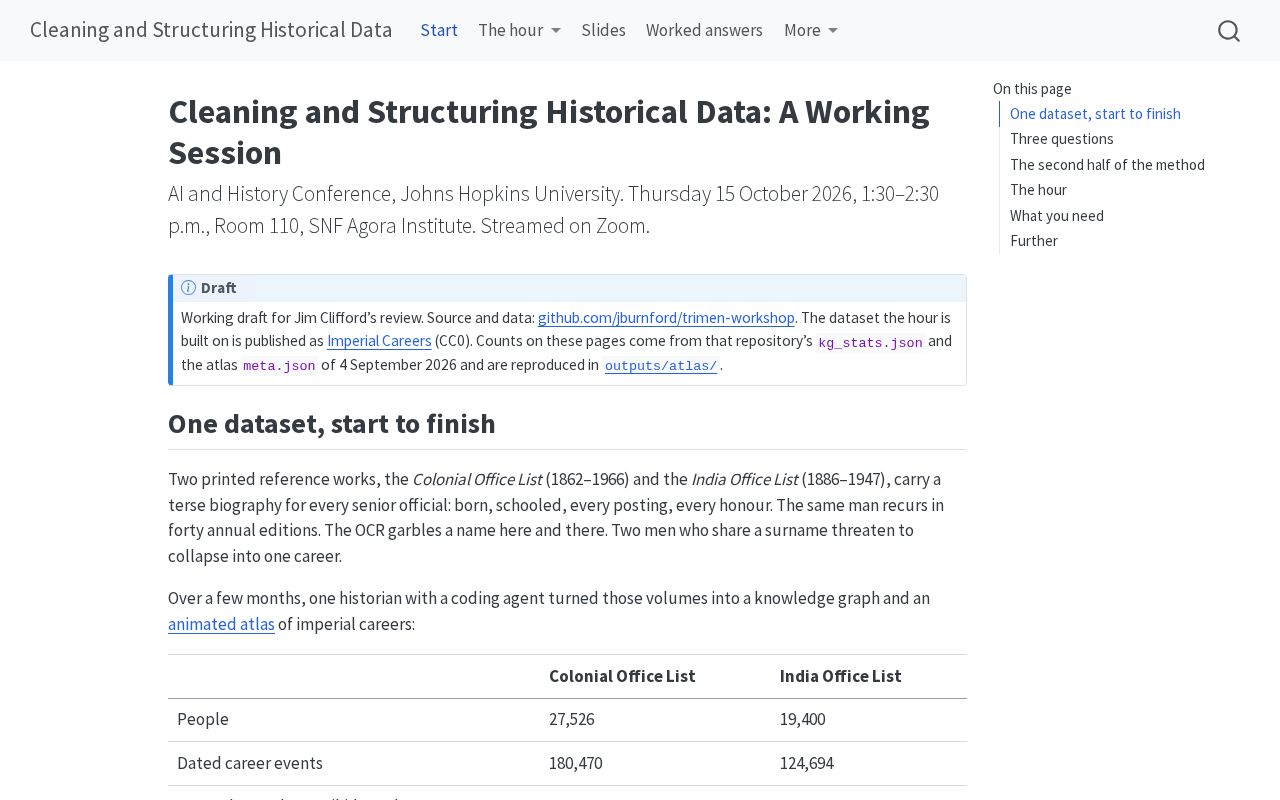1280x800 pixels.
Task: Click the kg_stats.json code text
Action: click(870, 343)
